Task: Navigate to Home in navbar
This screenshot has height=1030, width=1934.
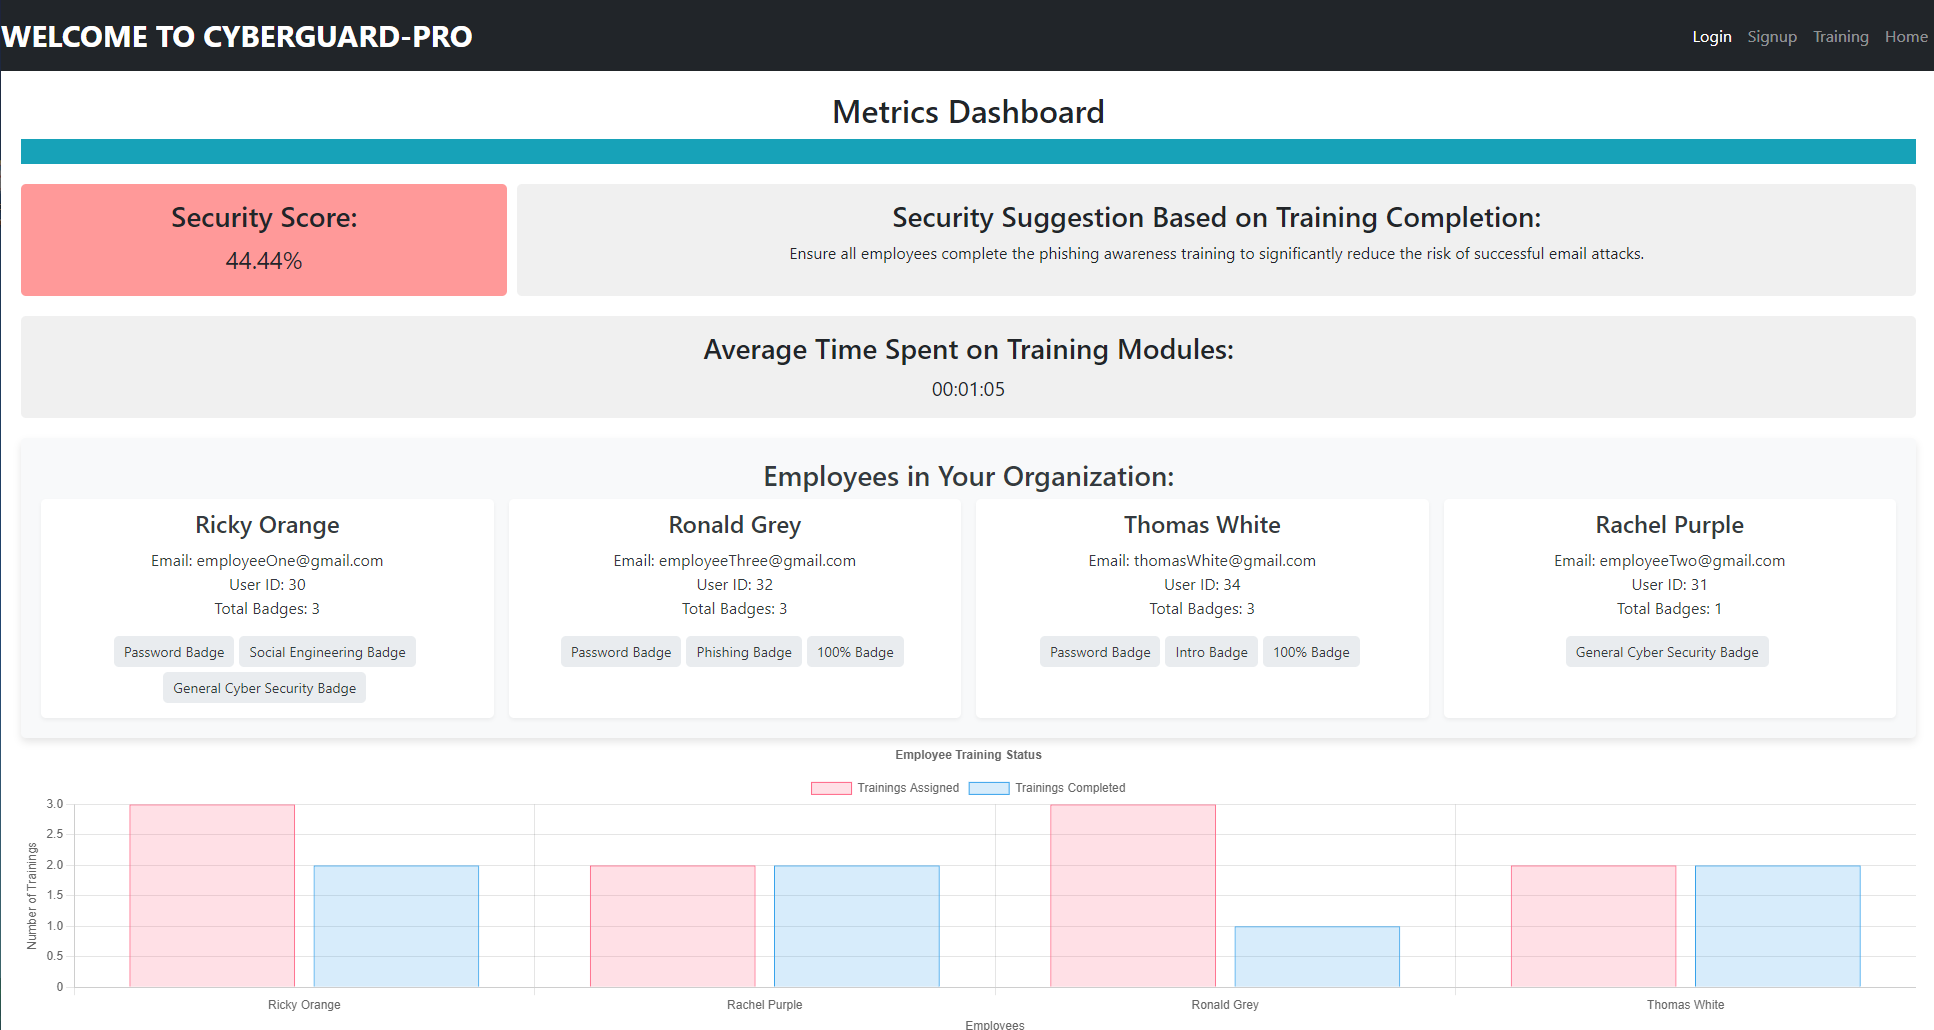Action: click(1906, 37)
